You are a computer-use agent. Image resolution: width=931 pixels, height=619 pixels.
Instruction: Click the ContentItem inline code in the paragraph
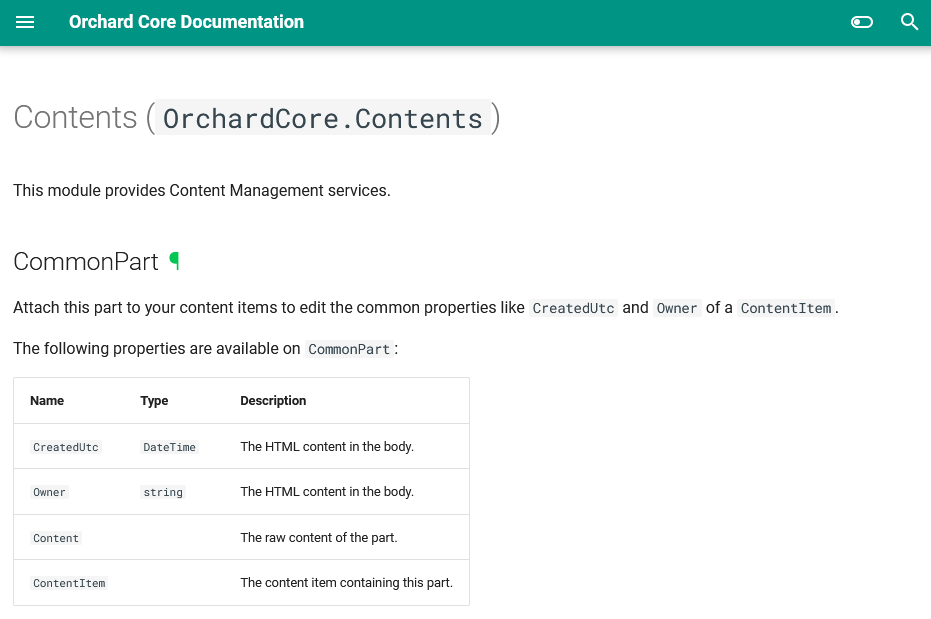pos(786,308)
